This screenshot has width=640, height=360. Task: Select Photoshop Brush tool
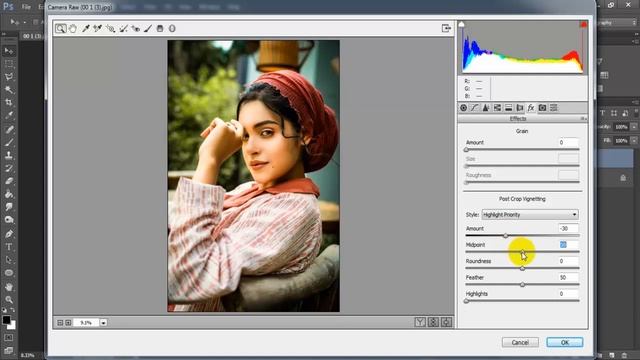[9, 142]
